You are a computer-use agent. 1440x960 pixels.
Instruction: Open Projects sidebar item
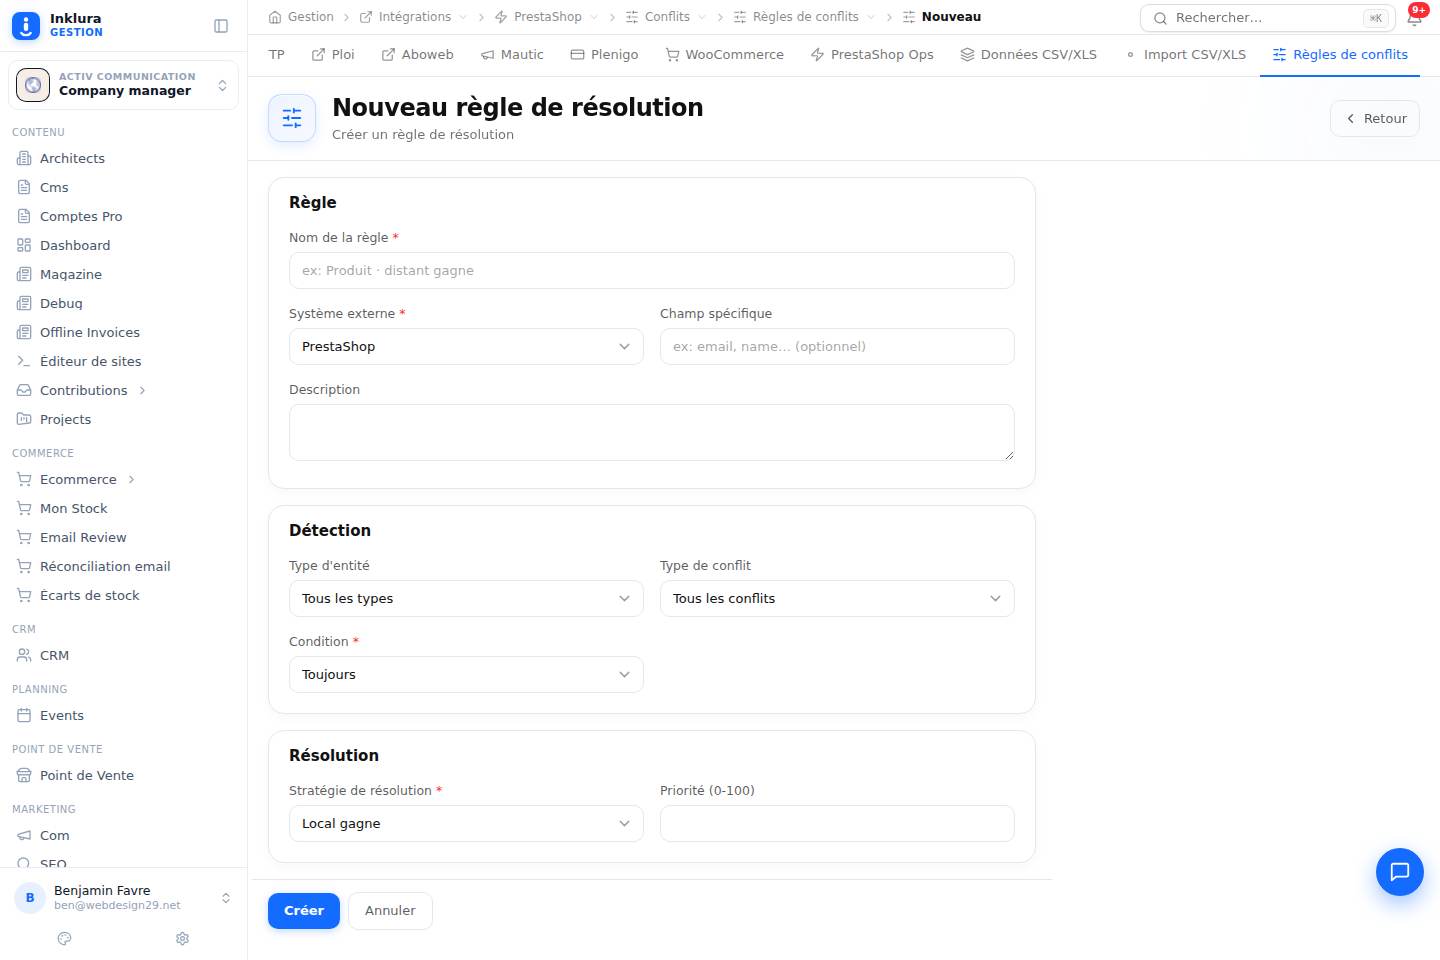(123, 419)
